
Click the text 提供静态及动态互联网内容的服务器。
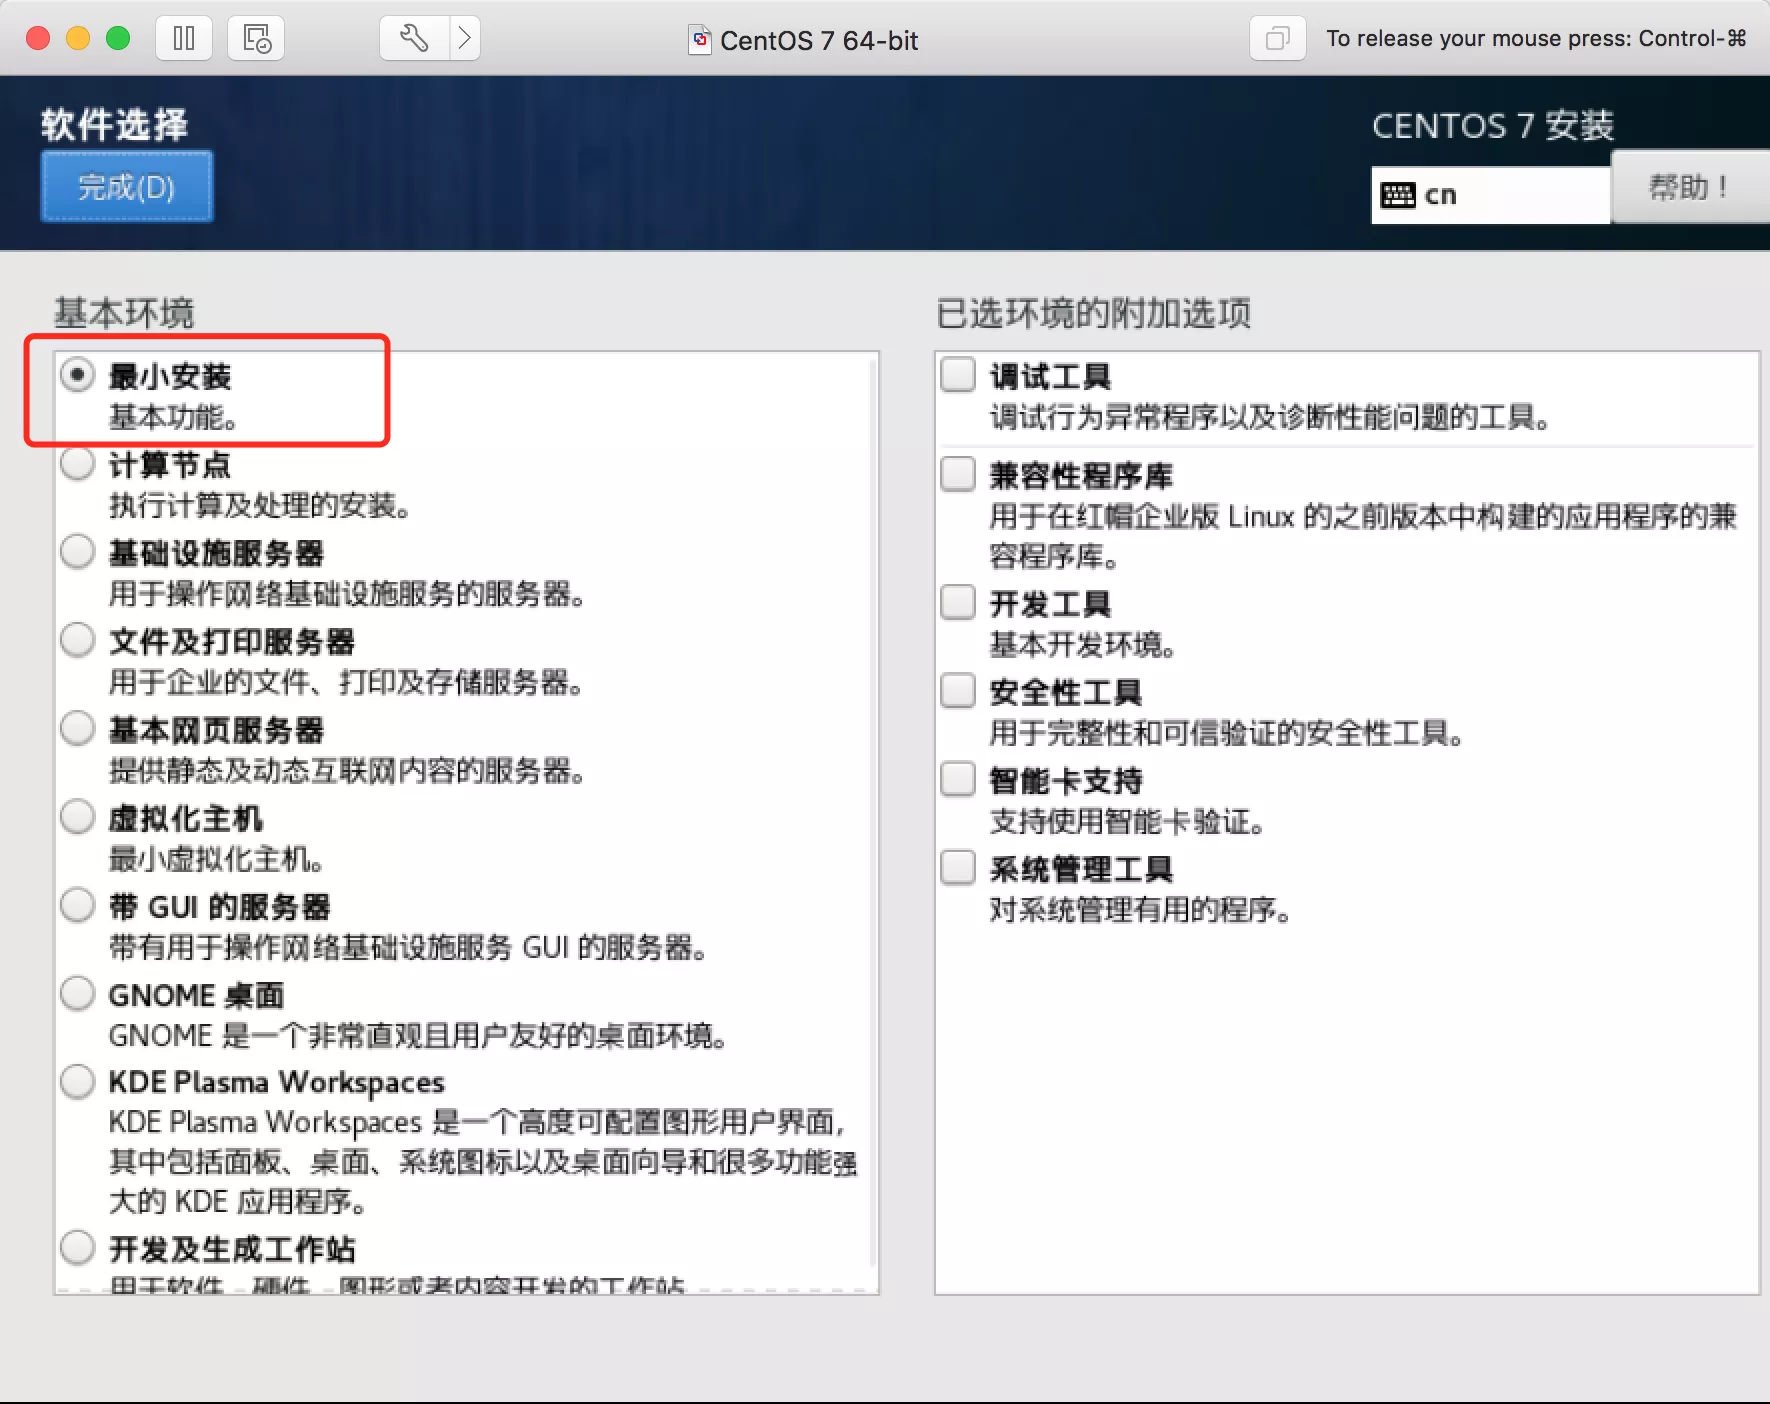coord(347,771)
